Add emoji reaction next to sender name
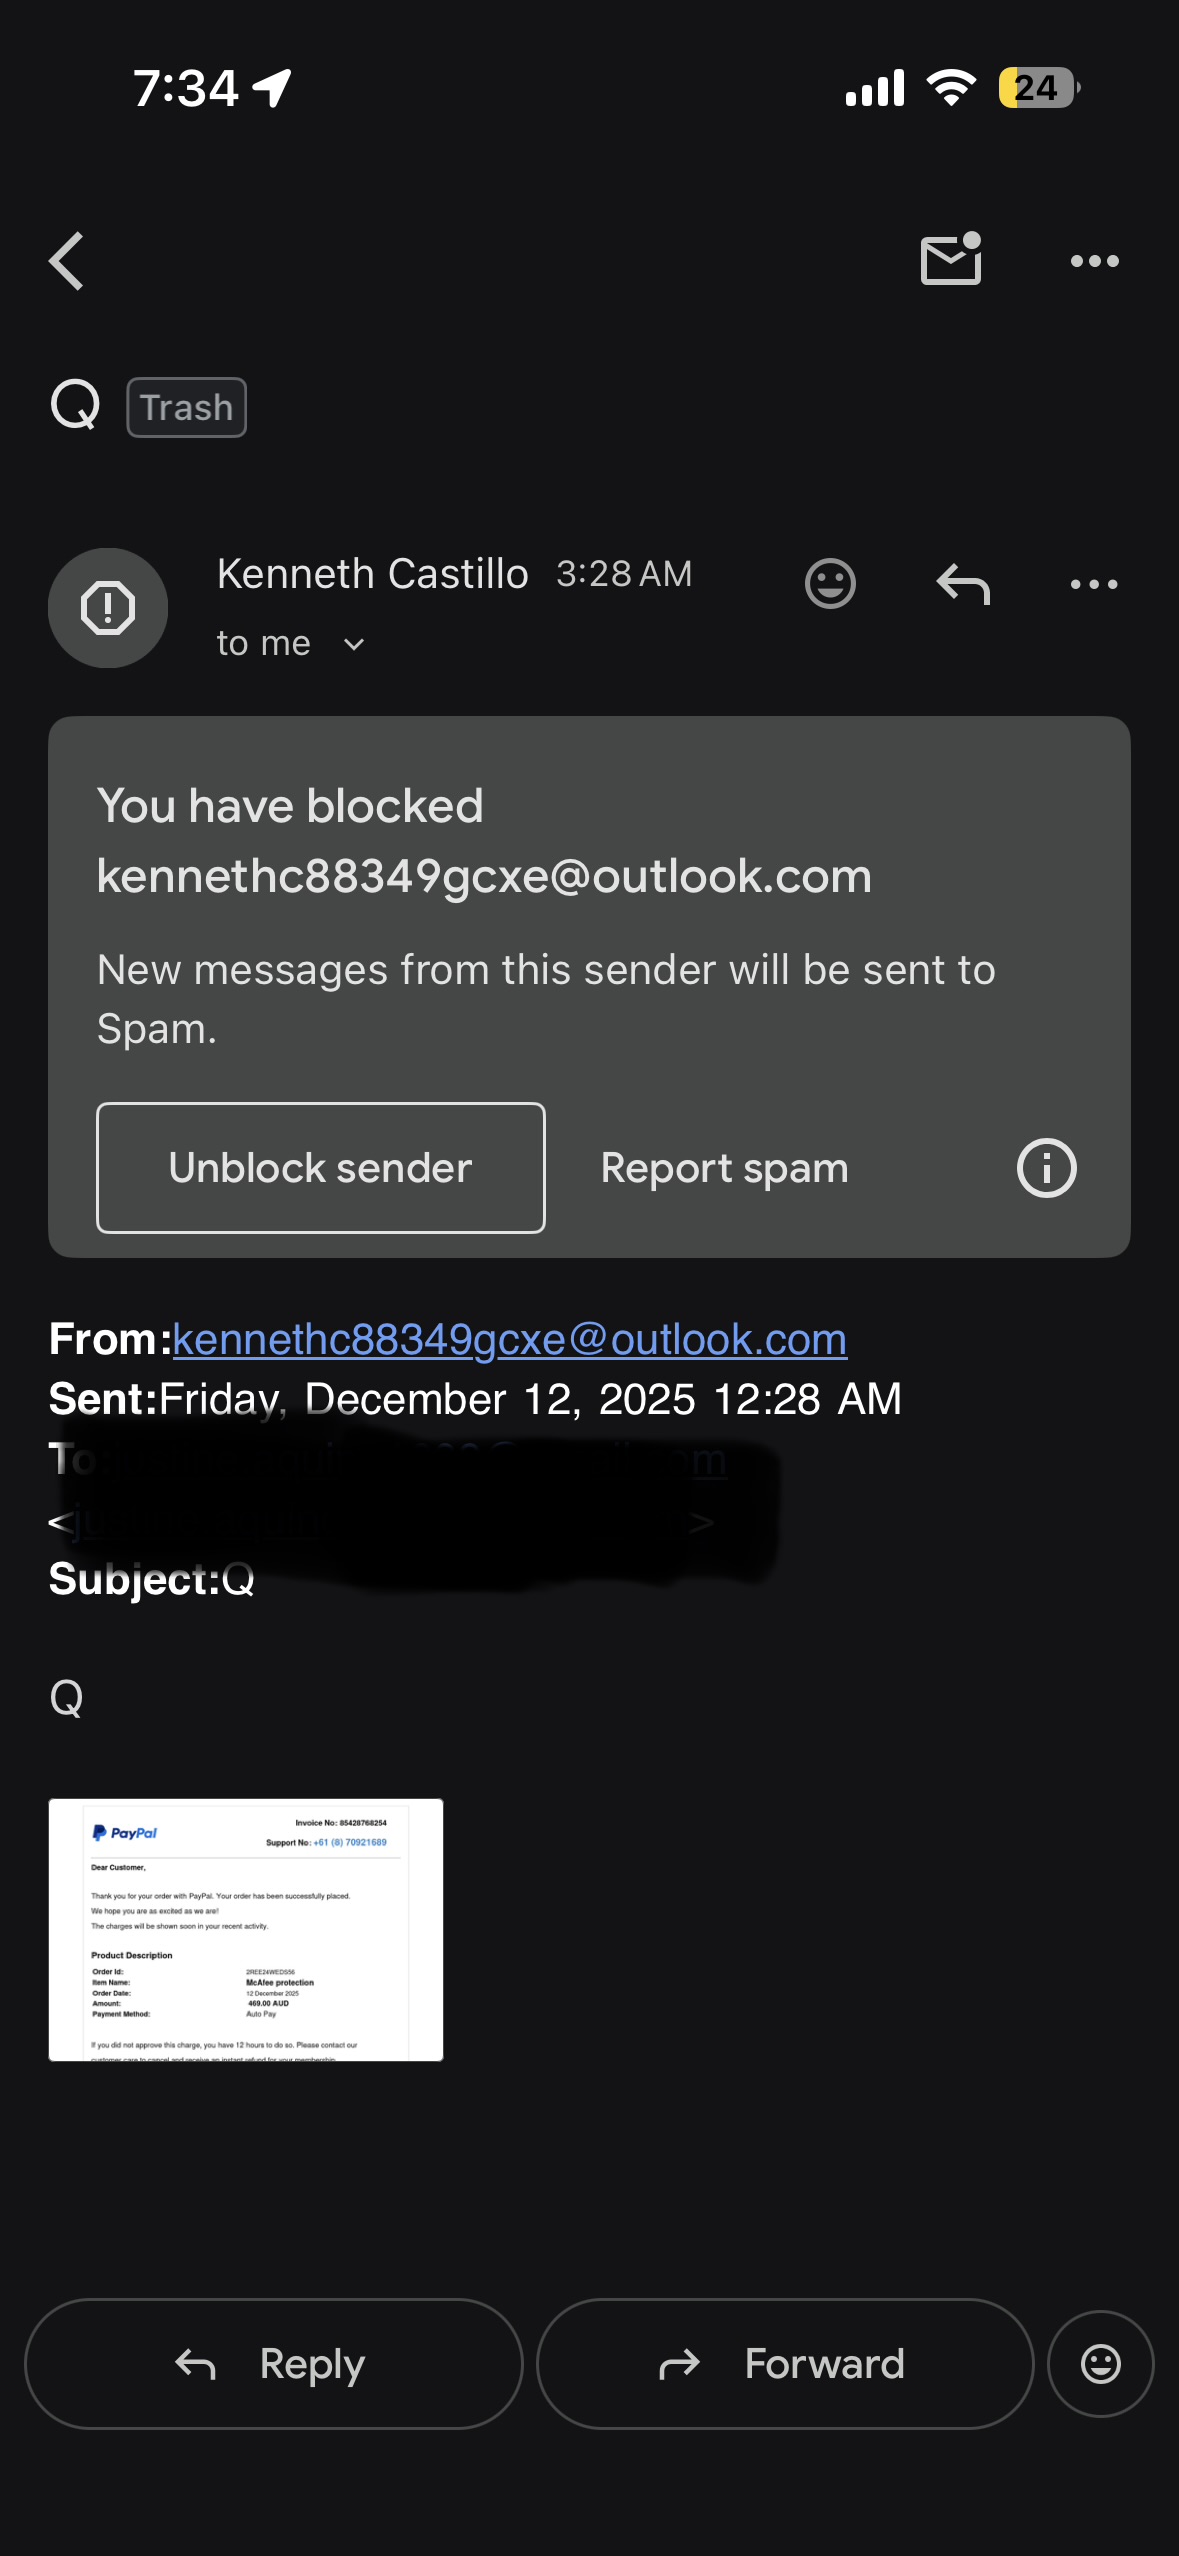This screenshot has width=1179, height=2556. (830, 584)
